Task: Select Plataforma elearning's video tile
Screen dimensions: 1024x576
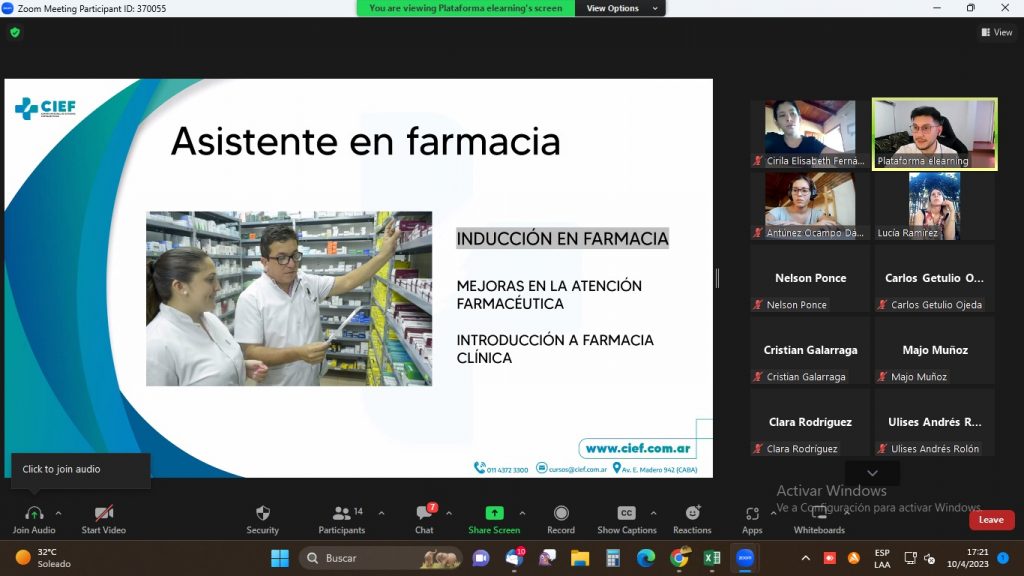Action: [935, 134]
